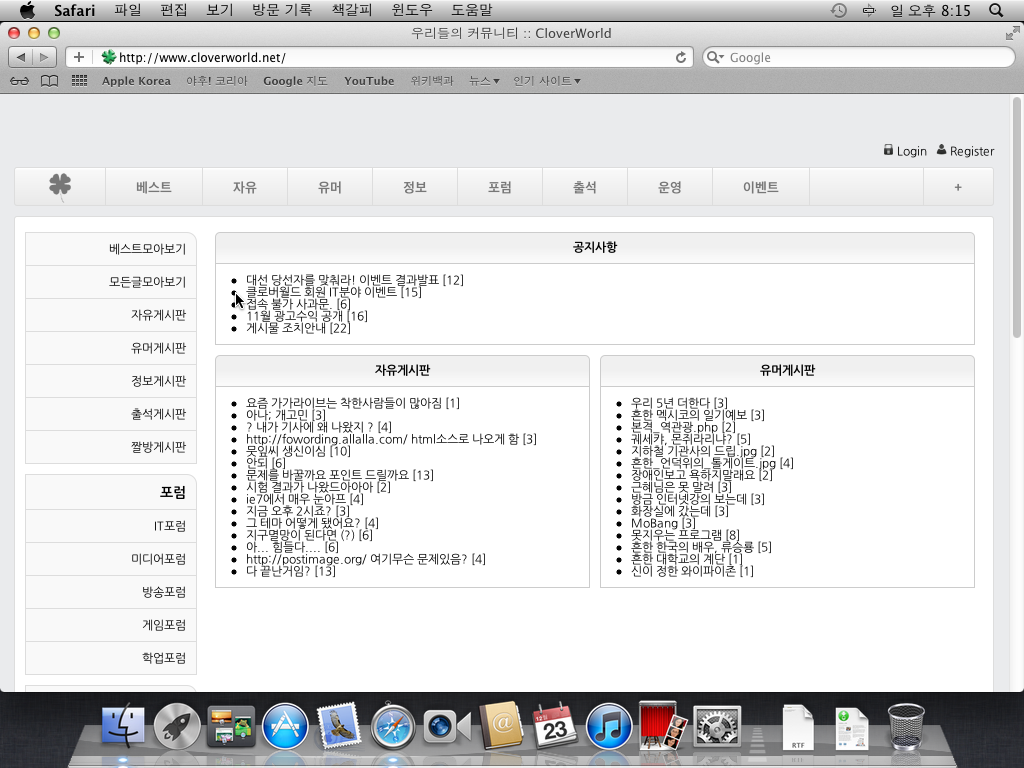Open the Reading List glasses icon
Screen dimensions: 1024x768
tap(19, 81)
